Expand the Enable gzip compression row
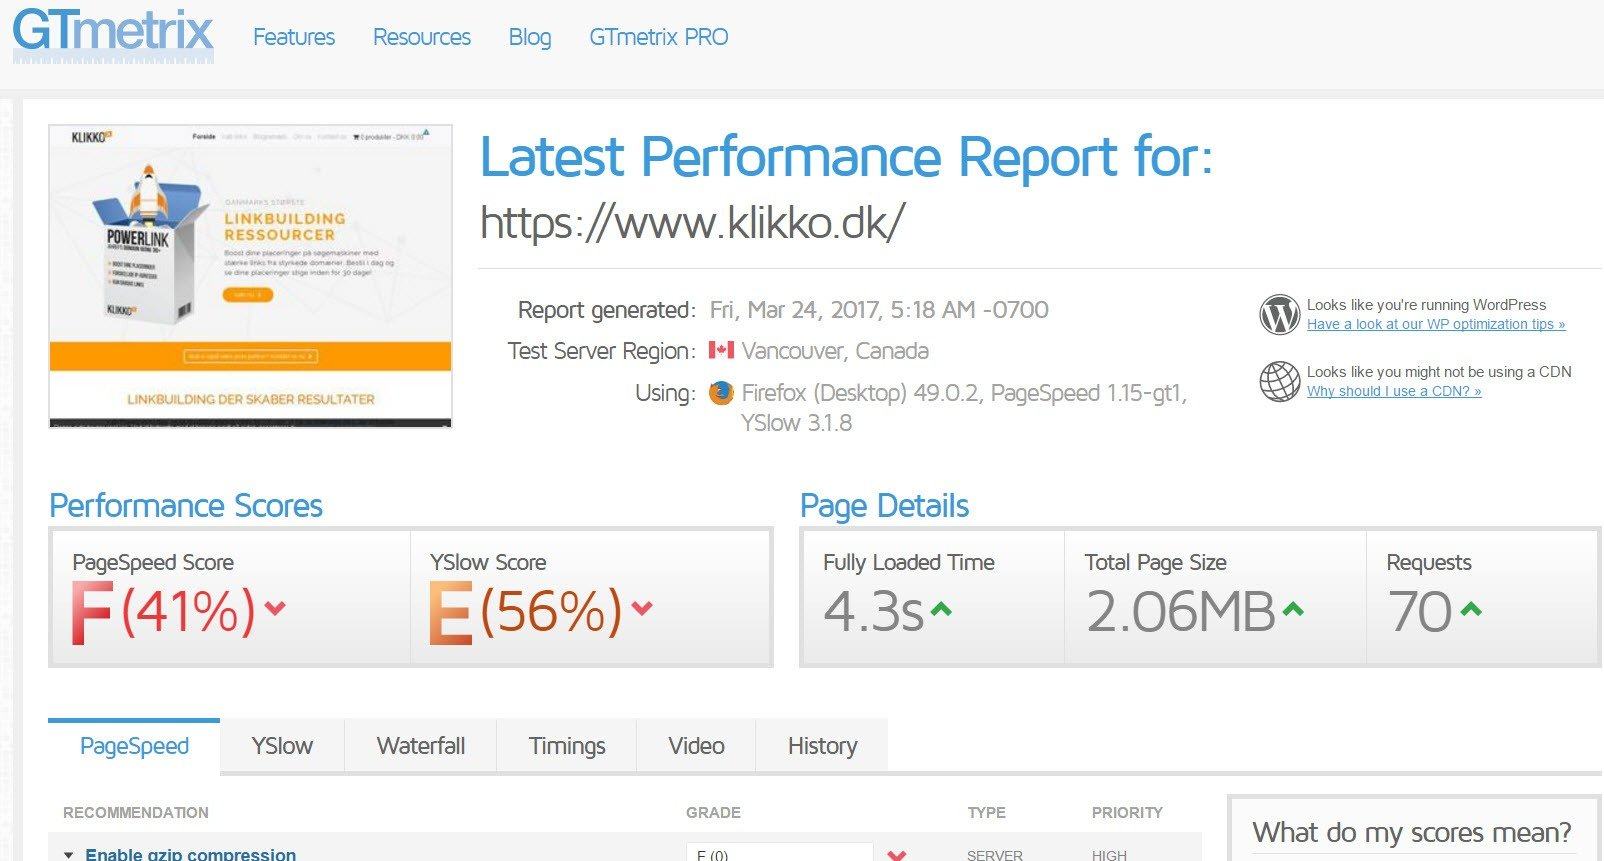Screen dimensions: 1604x861 68,855
